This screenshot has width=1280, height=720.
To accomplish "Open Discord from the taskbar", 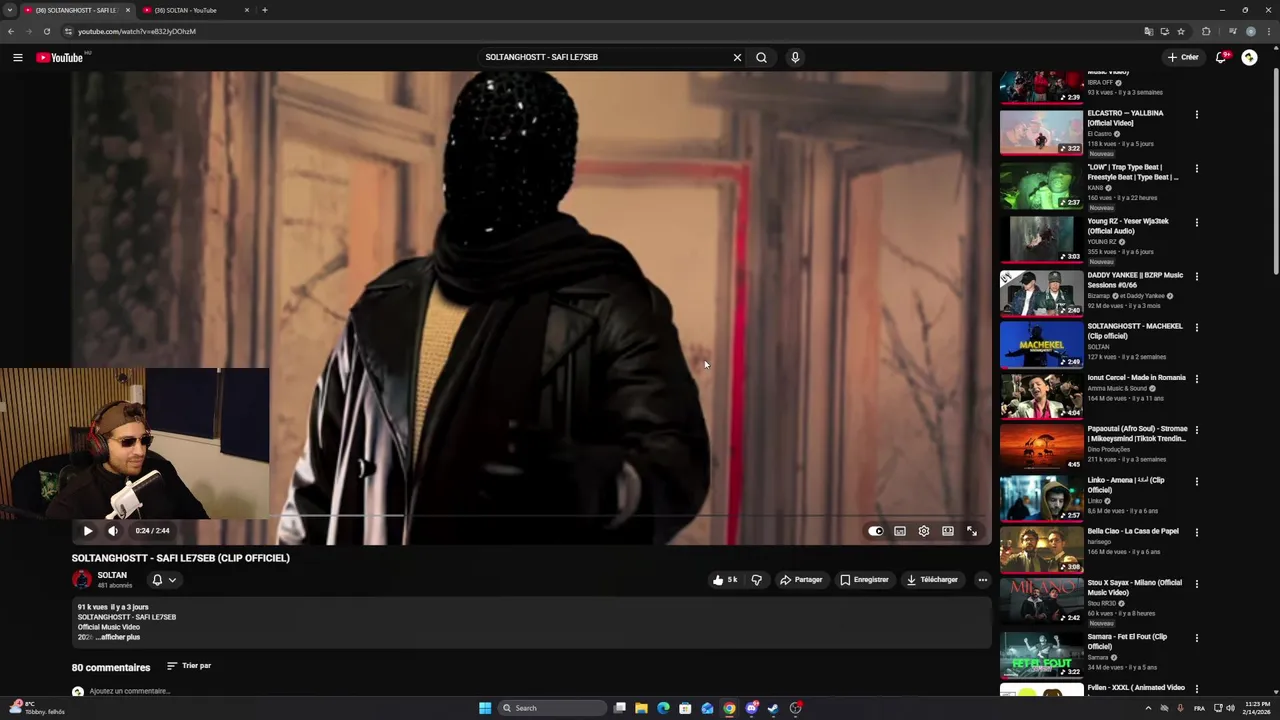I will (x=751, y=708).
